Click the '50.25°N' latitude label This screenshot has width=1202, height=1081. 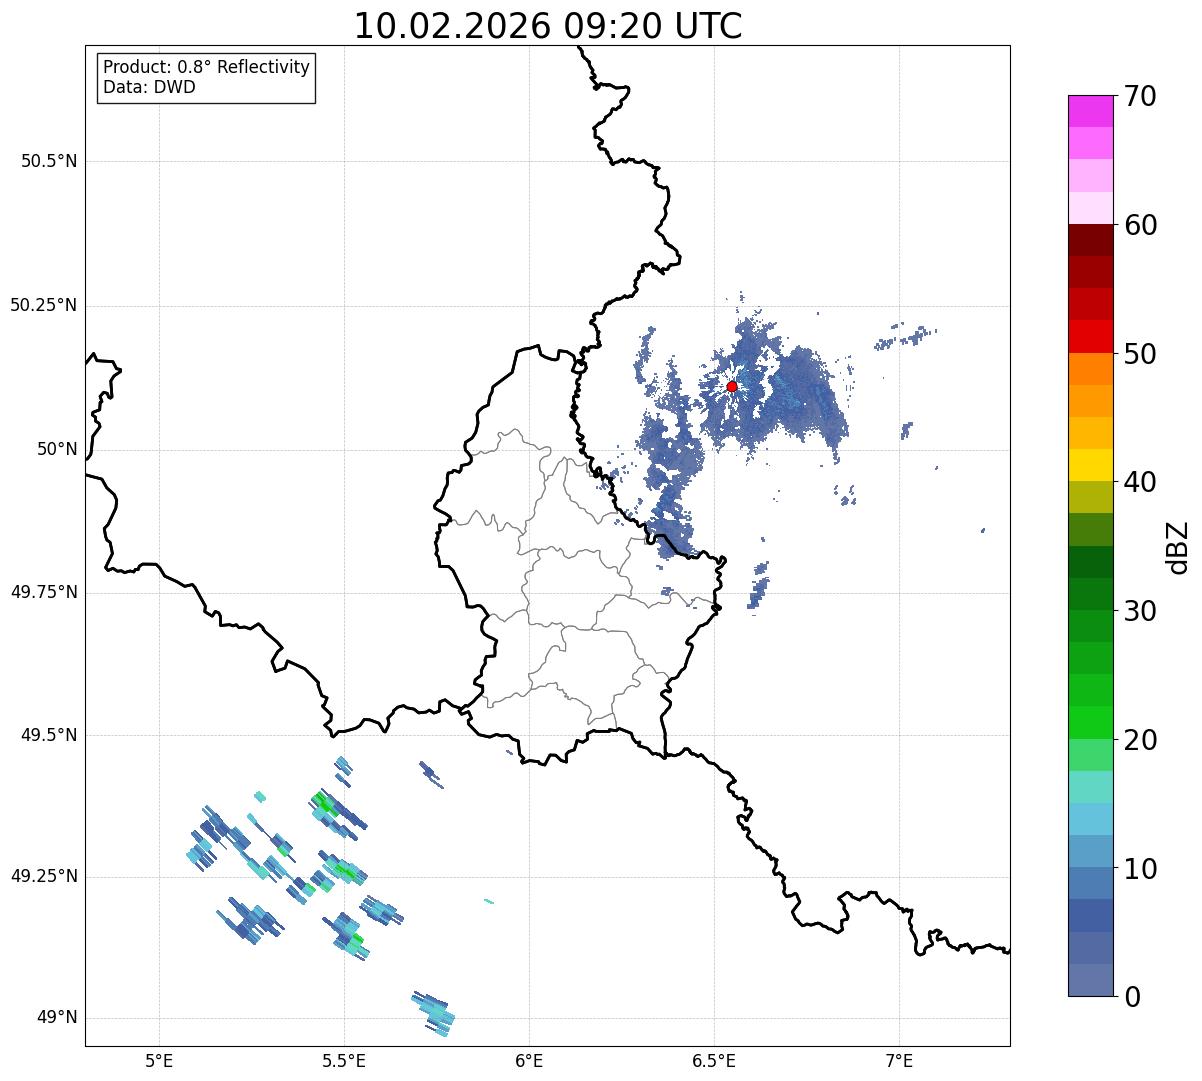coord(44,305)
